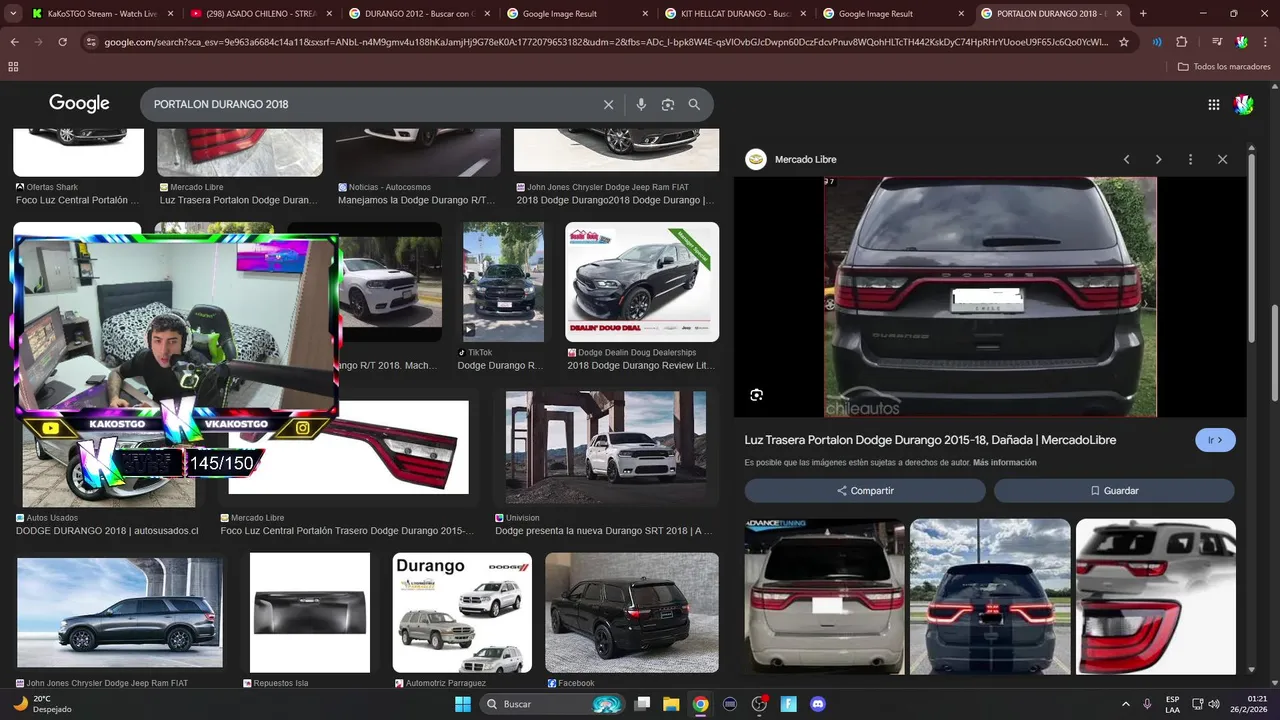This screenshot has width=1280, height=720.
Task: Switch to KaKoSTGO Stream tab
Action: click(103, 14)
